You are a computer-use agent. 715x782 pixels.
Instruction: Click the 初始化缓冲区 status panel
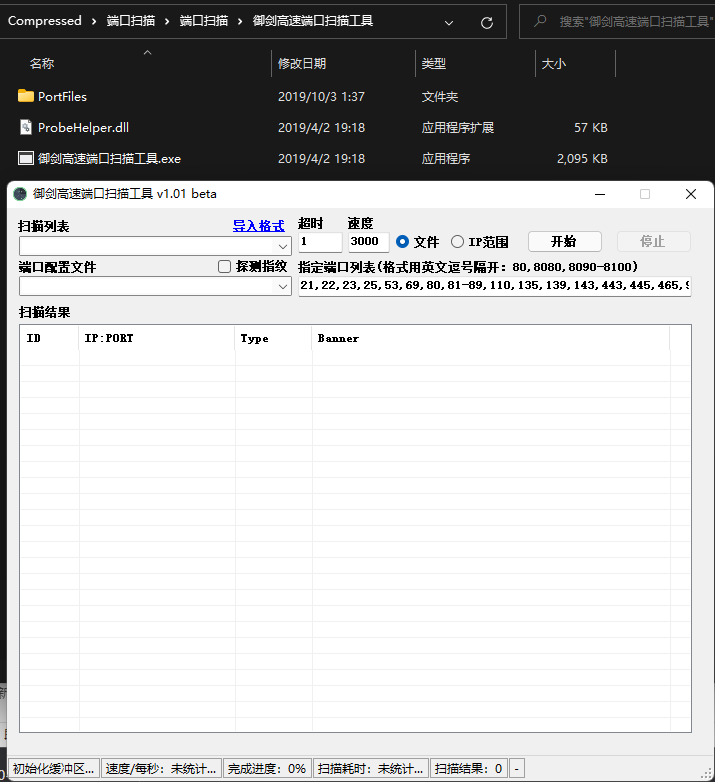pos(53,769)
